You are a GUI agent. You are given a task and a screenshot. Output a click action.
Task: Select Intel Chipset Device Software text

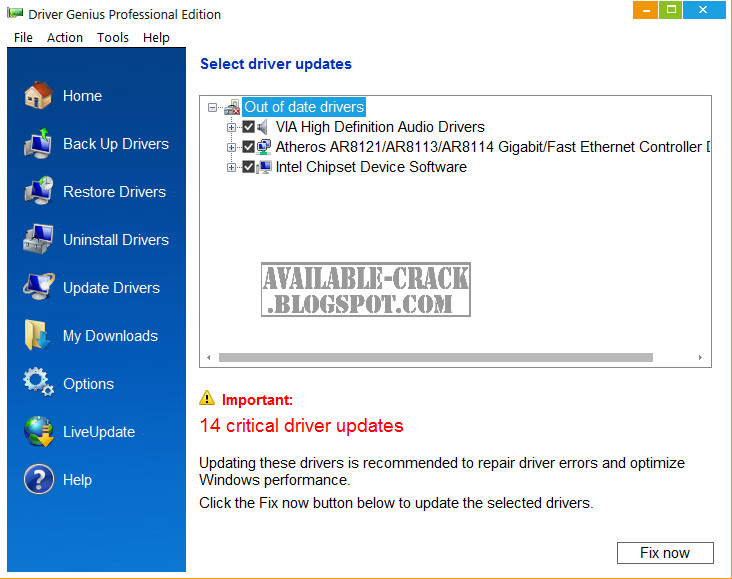(371, 167)
